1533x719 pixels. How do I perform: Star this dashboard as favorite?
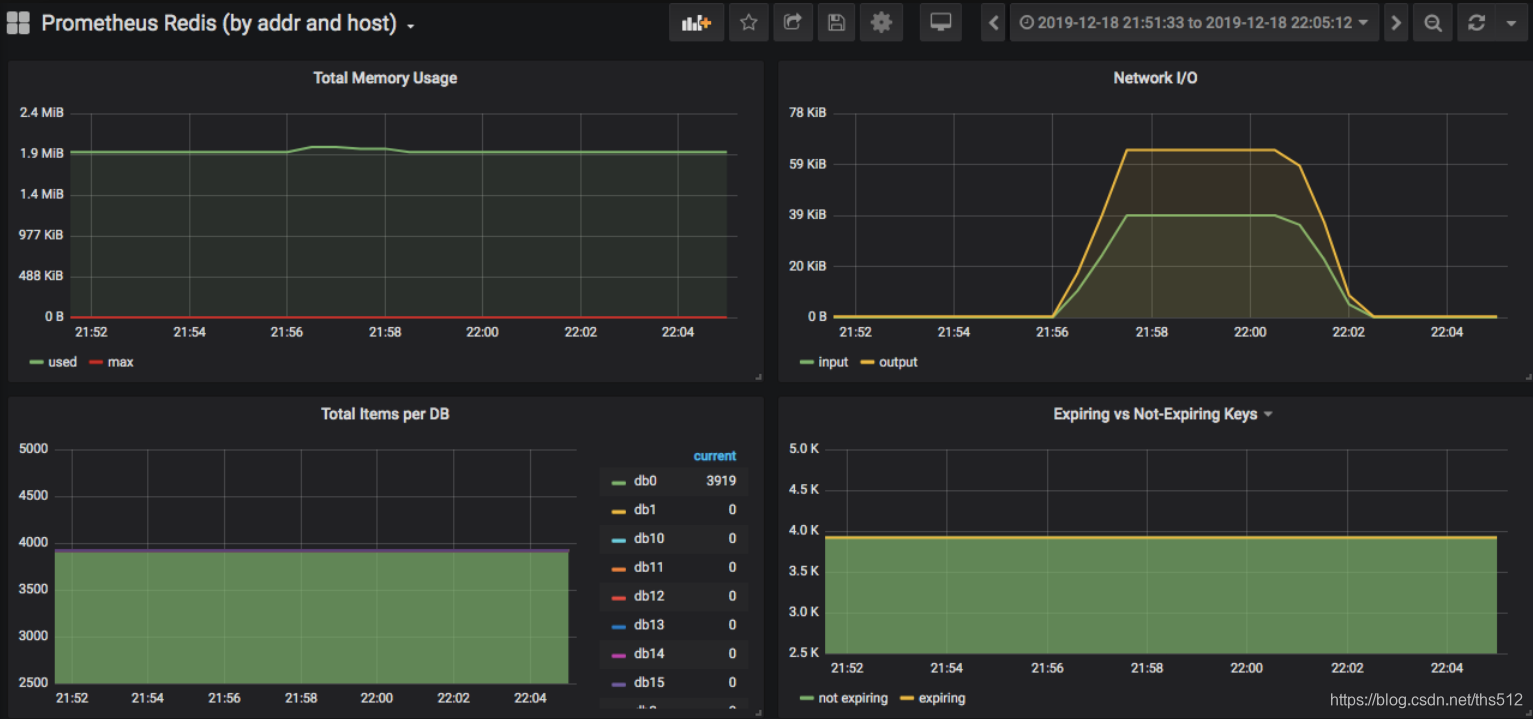(749, 23)
